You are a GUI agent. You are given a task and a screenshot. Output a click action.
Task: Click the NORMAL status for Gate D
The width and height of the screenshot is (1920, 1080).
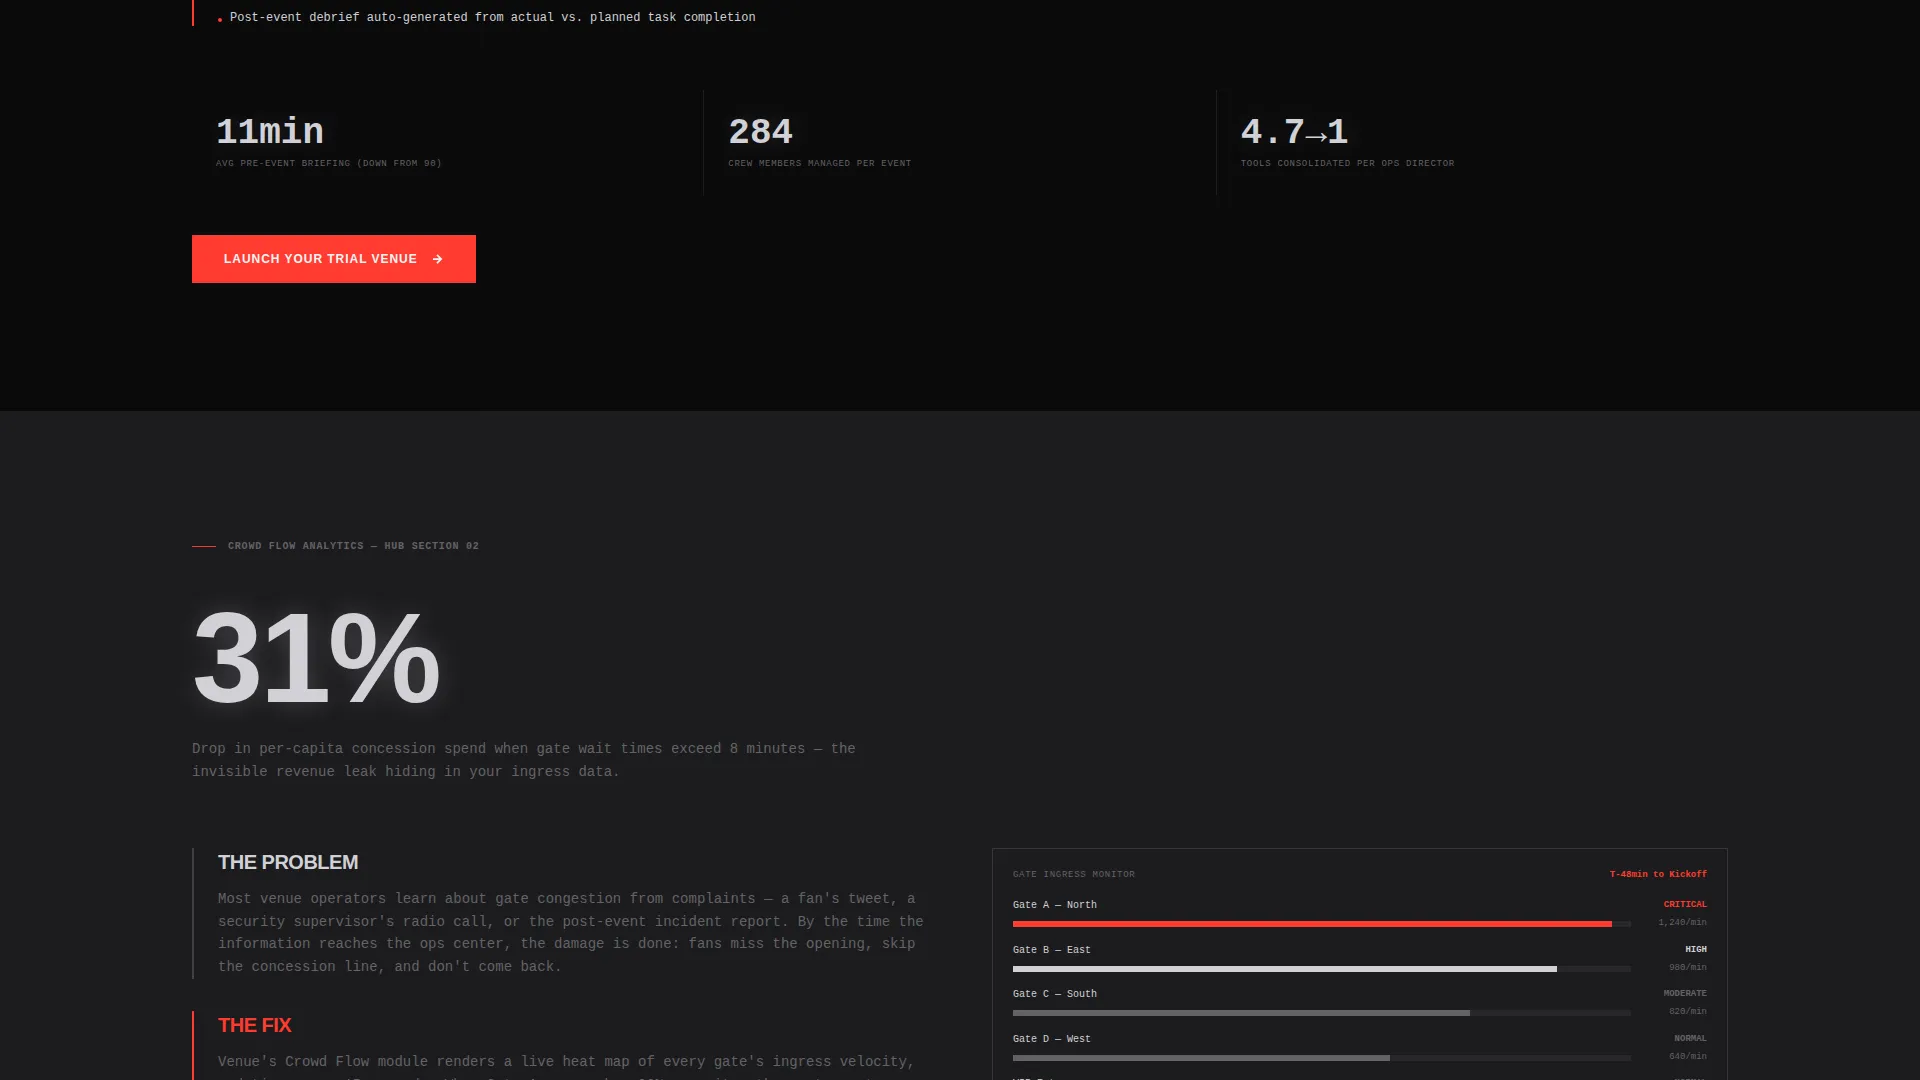click(x=1690, y=1038)
